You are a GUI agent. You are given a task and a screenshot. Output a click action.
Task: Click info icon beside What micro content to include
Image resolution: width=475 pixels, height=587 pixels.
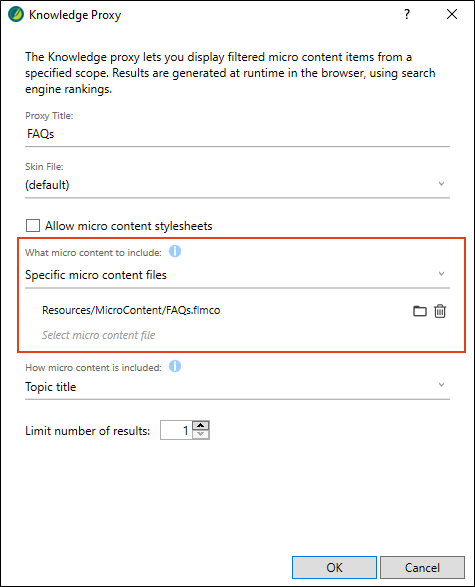(x=175, y=251)
